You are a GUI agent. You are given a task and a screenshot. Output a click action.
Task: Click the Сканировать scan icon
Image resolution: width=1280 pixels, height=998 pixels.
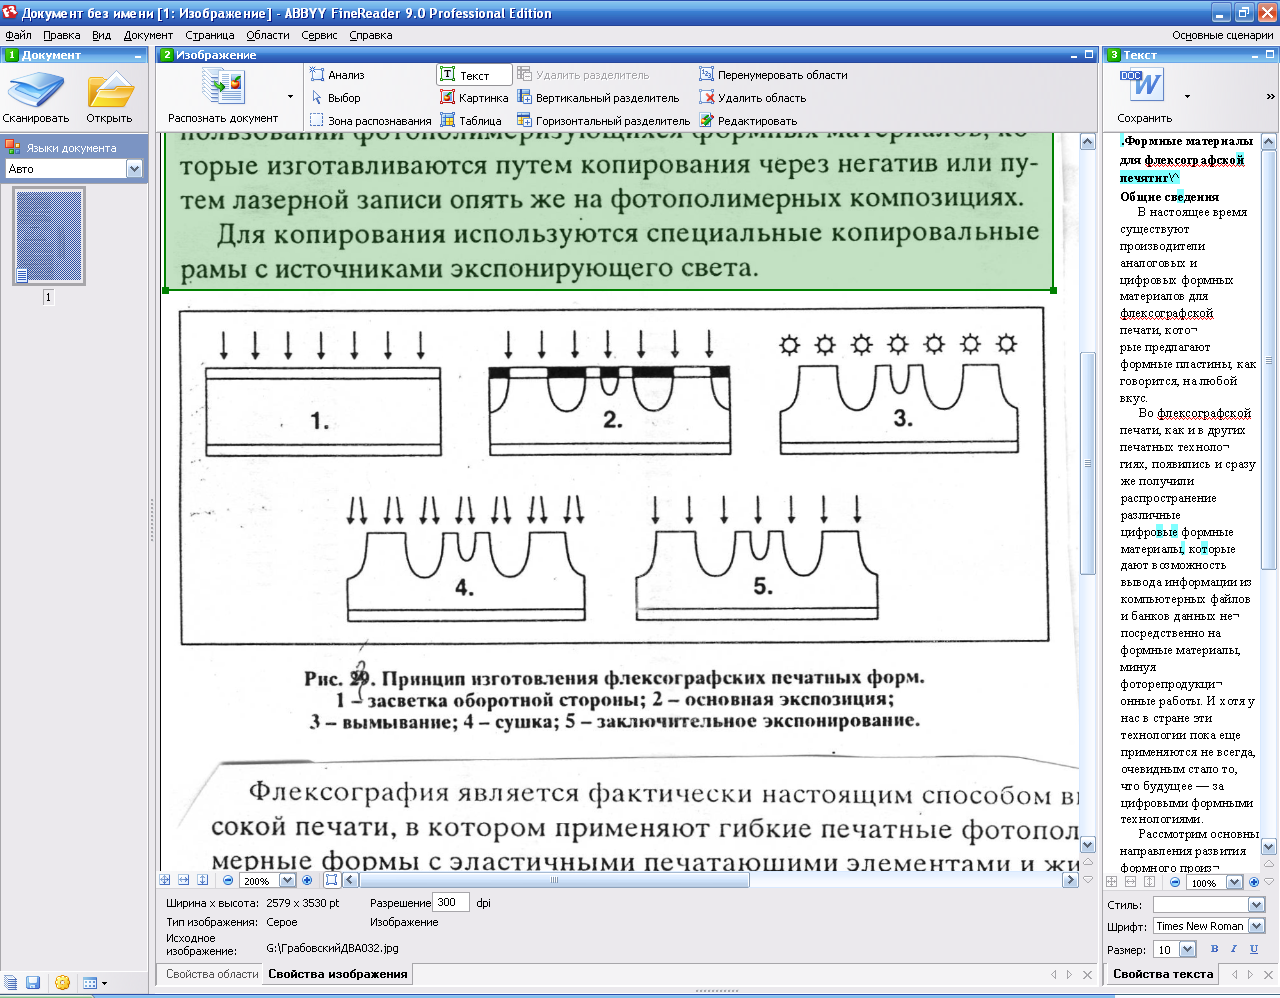pos(36,90)
